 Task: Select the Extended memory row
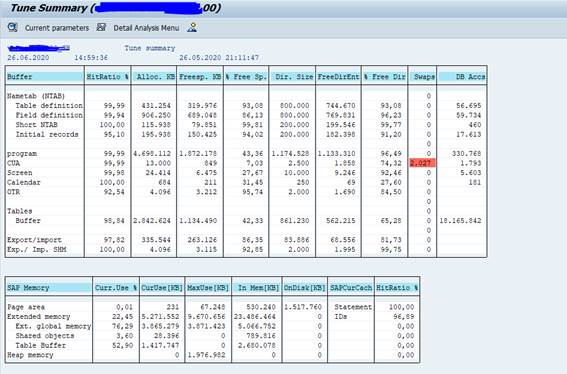(x=212, y=317)
